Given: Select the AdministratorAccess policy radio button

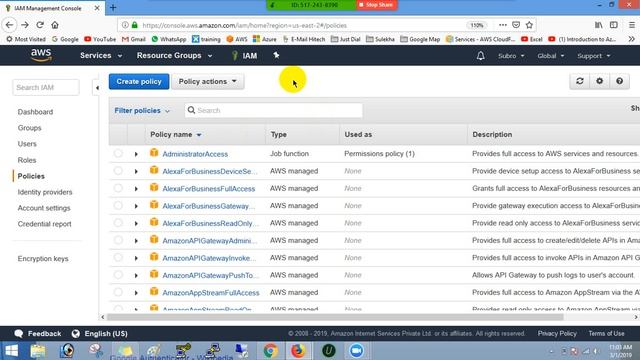Looking at the screenshot, I should pos(118,153).
